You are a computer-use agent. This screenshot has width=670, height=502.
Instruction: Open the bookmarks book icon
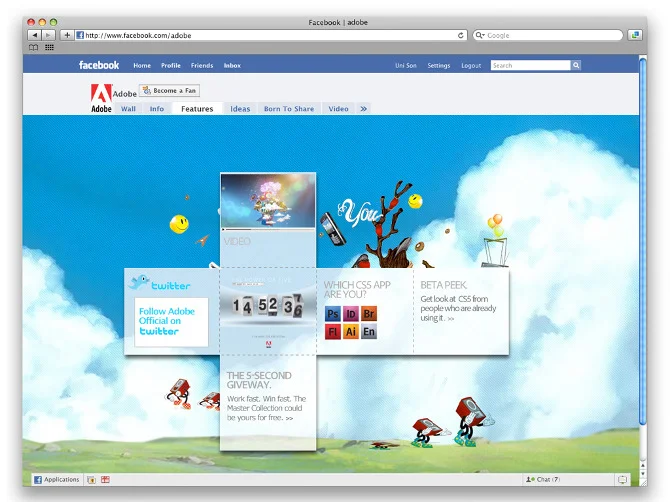tap(33, 47)
